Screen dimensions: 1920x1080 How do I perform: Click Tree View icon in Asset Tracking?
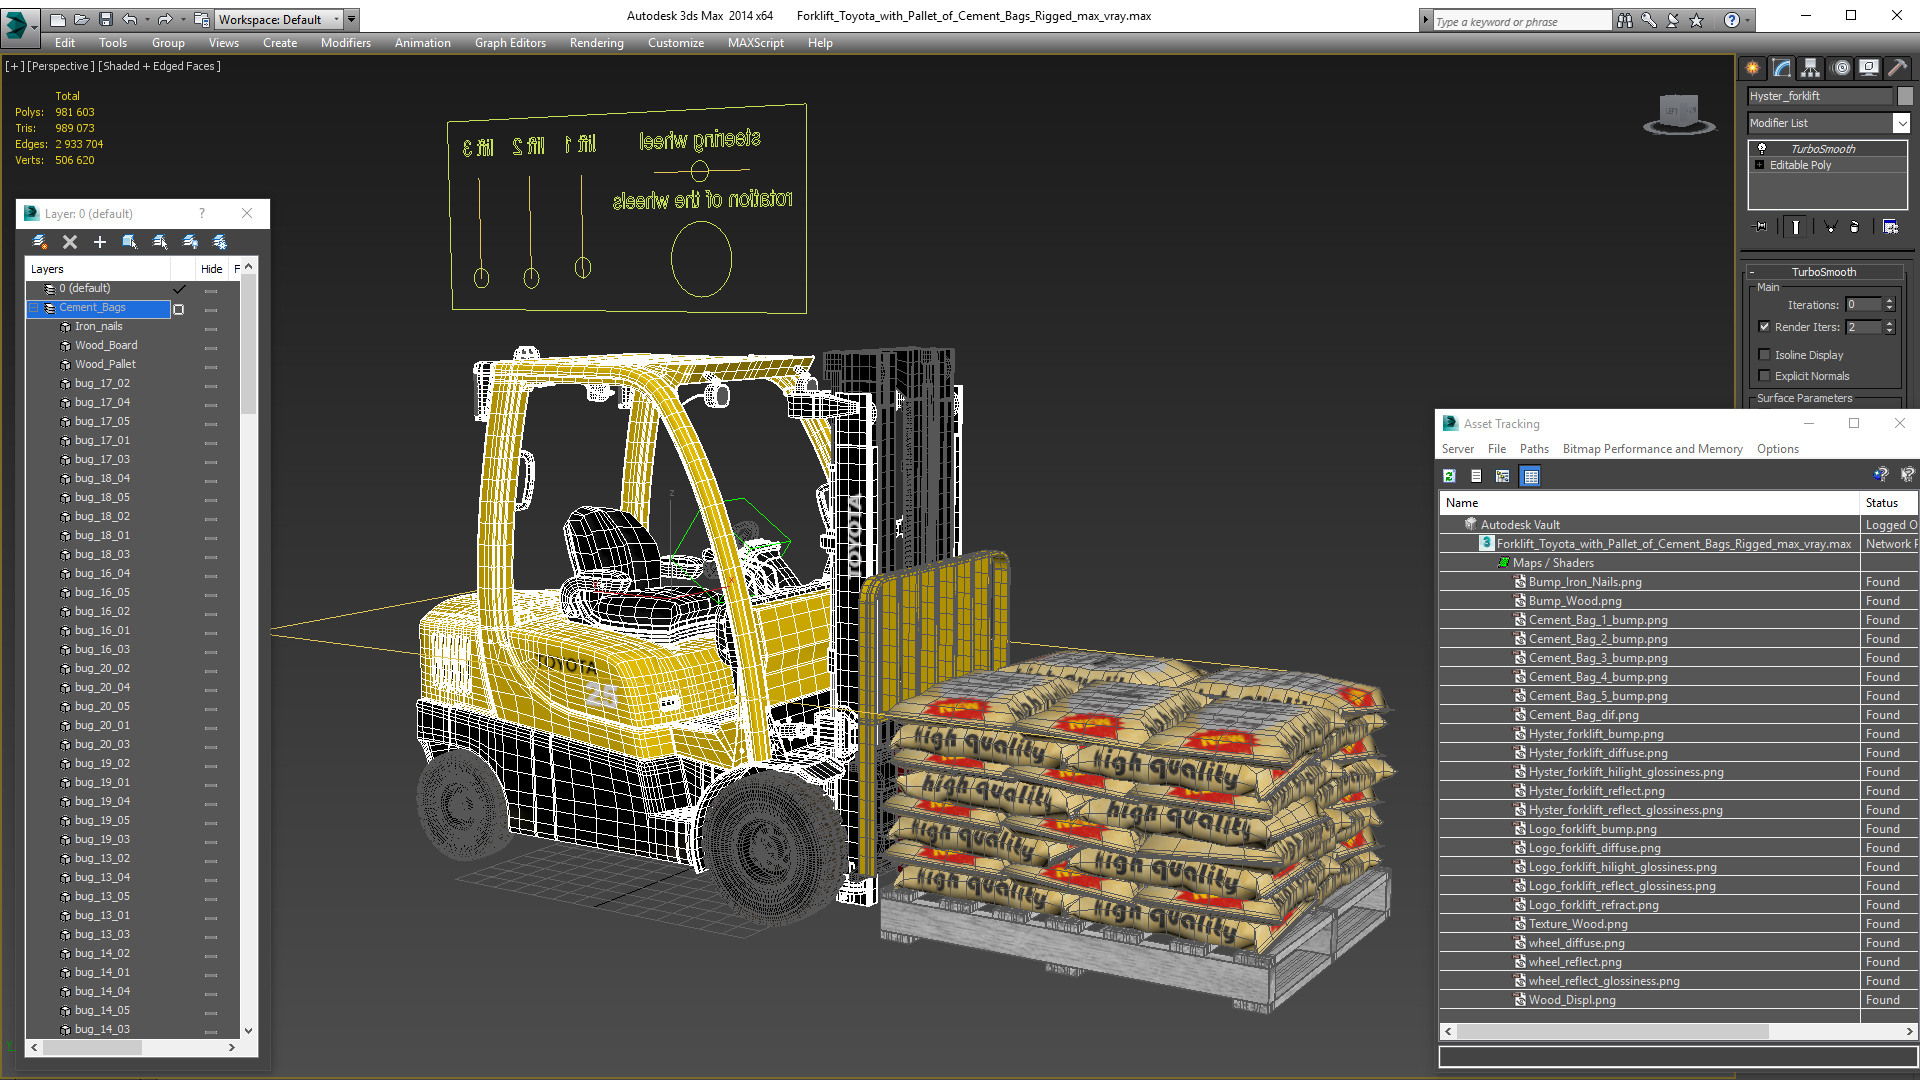pyautogui.click(x=1502, y=476)
